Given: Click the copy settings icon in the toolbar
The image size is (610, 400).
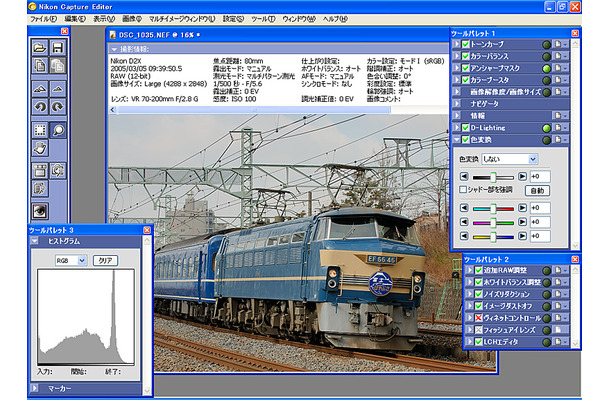Looking at the screenshot, I should pyautogui.click(x=40, y=65).
